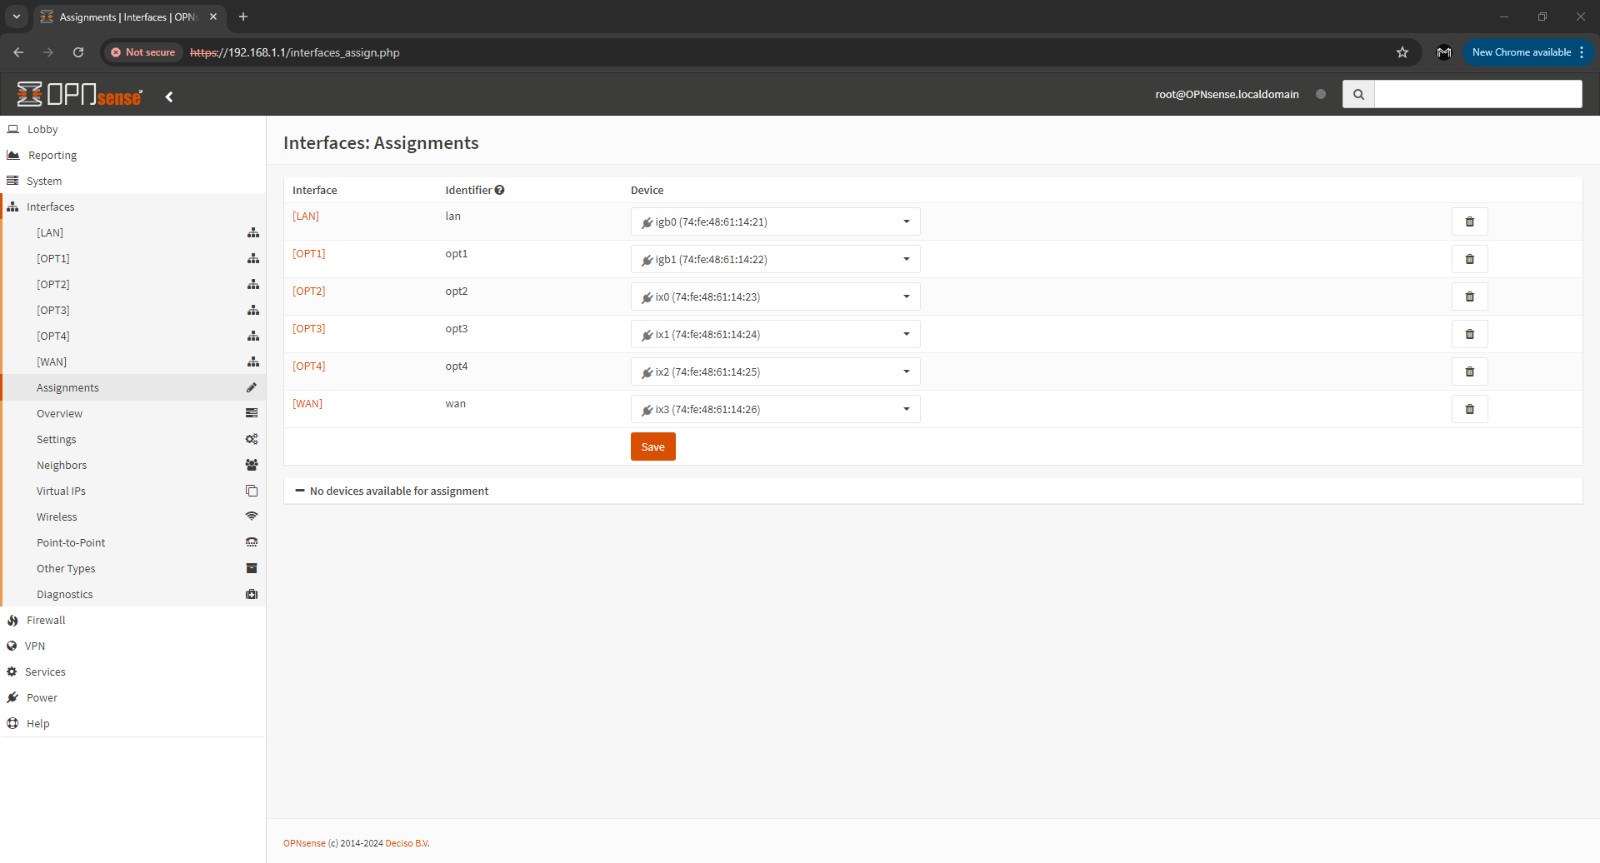Click the Overview list icon in sidebar
The height and width of the screenshot is (863, 1600).
point(252,413)
